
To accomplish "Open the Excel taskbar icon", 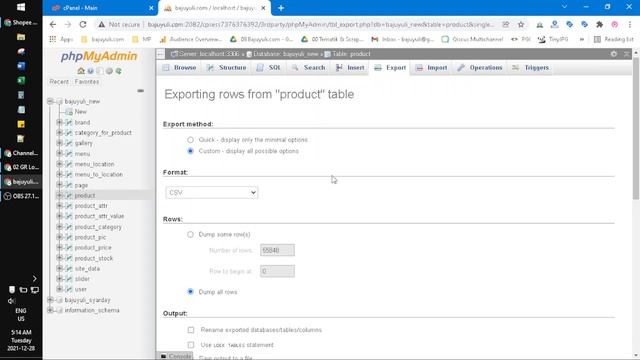I will [x=21, y=80].
